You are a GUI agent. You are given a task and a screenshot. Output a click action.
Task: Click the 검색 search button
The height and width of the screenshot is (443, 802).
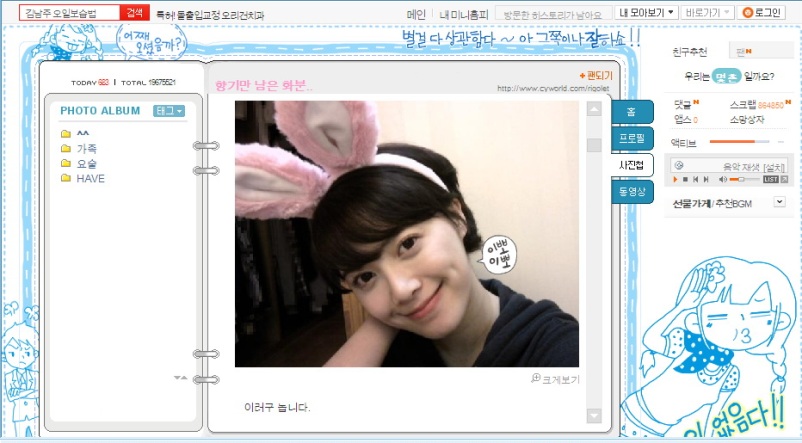tap(135, 12)
